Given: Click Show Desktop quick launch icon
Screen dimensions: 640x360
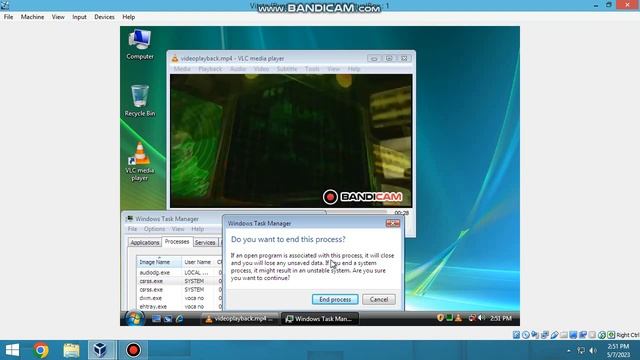Looking at the screenshot, I should coord(156,319).
